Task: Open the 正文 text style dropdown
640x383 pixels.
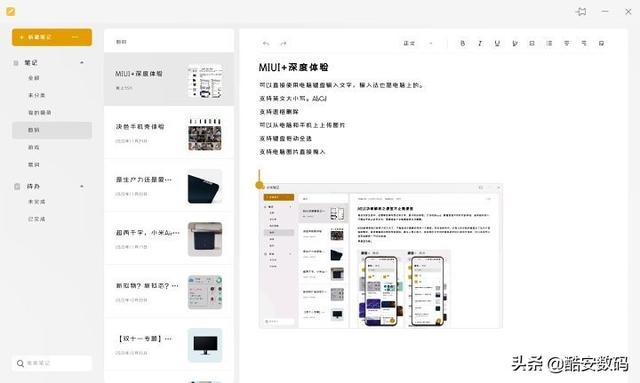Action: (x=418, y=43)
